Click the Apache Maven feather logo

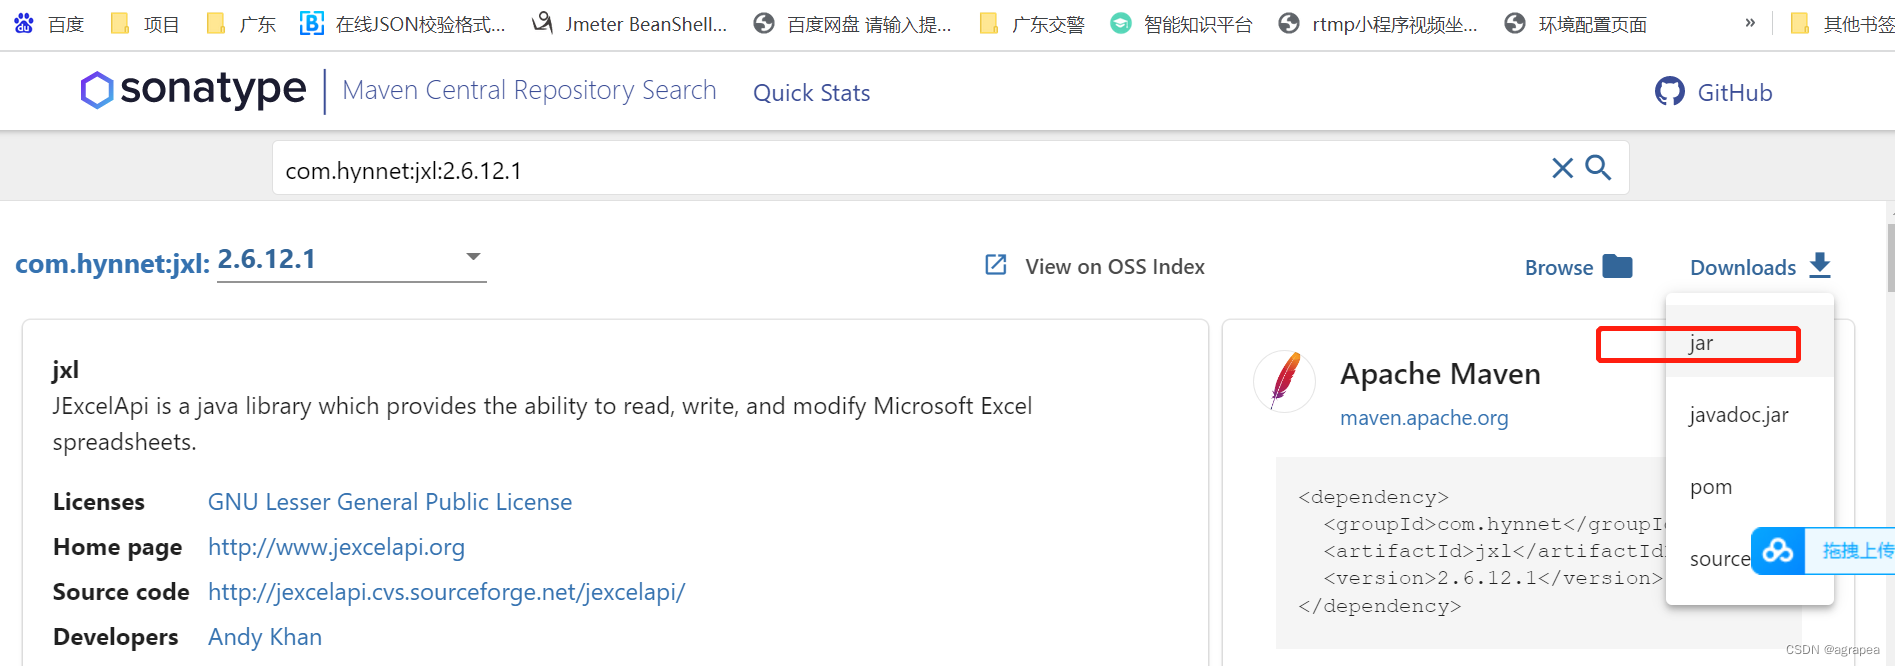point(1285,381)
